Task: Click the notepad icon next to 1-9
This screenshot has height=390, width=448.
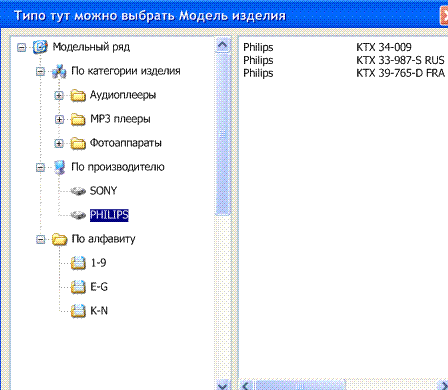Action: click(x=78, y=263)
